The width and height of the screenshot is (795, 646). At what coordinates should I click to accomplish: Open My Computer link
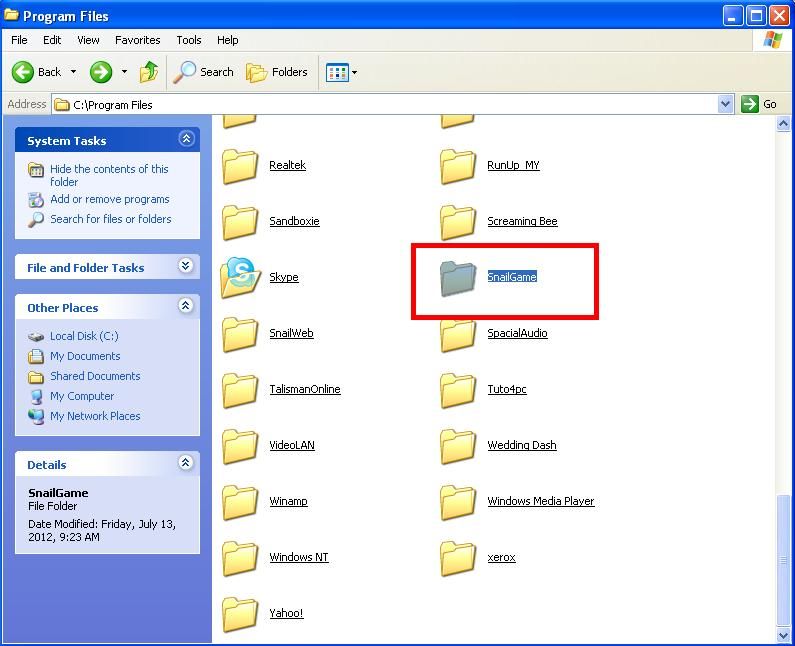click(x=82, y=396)
